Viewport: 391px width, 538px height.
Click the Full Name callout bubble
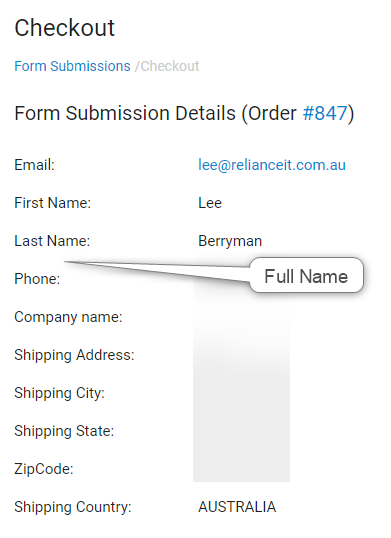(306, 276)
